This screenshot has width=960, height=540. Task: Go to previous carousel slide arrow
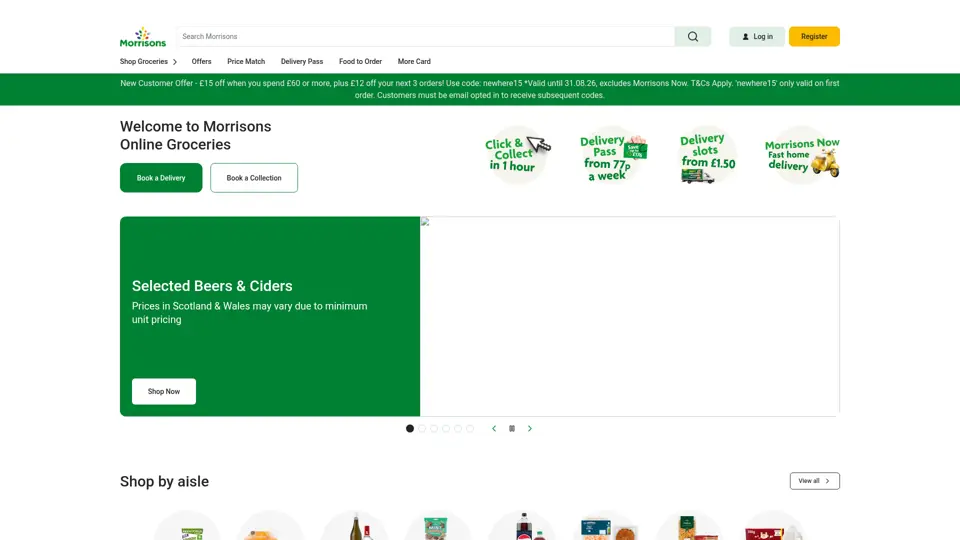(494, 429)
